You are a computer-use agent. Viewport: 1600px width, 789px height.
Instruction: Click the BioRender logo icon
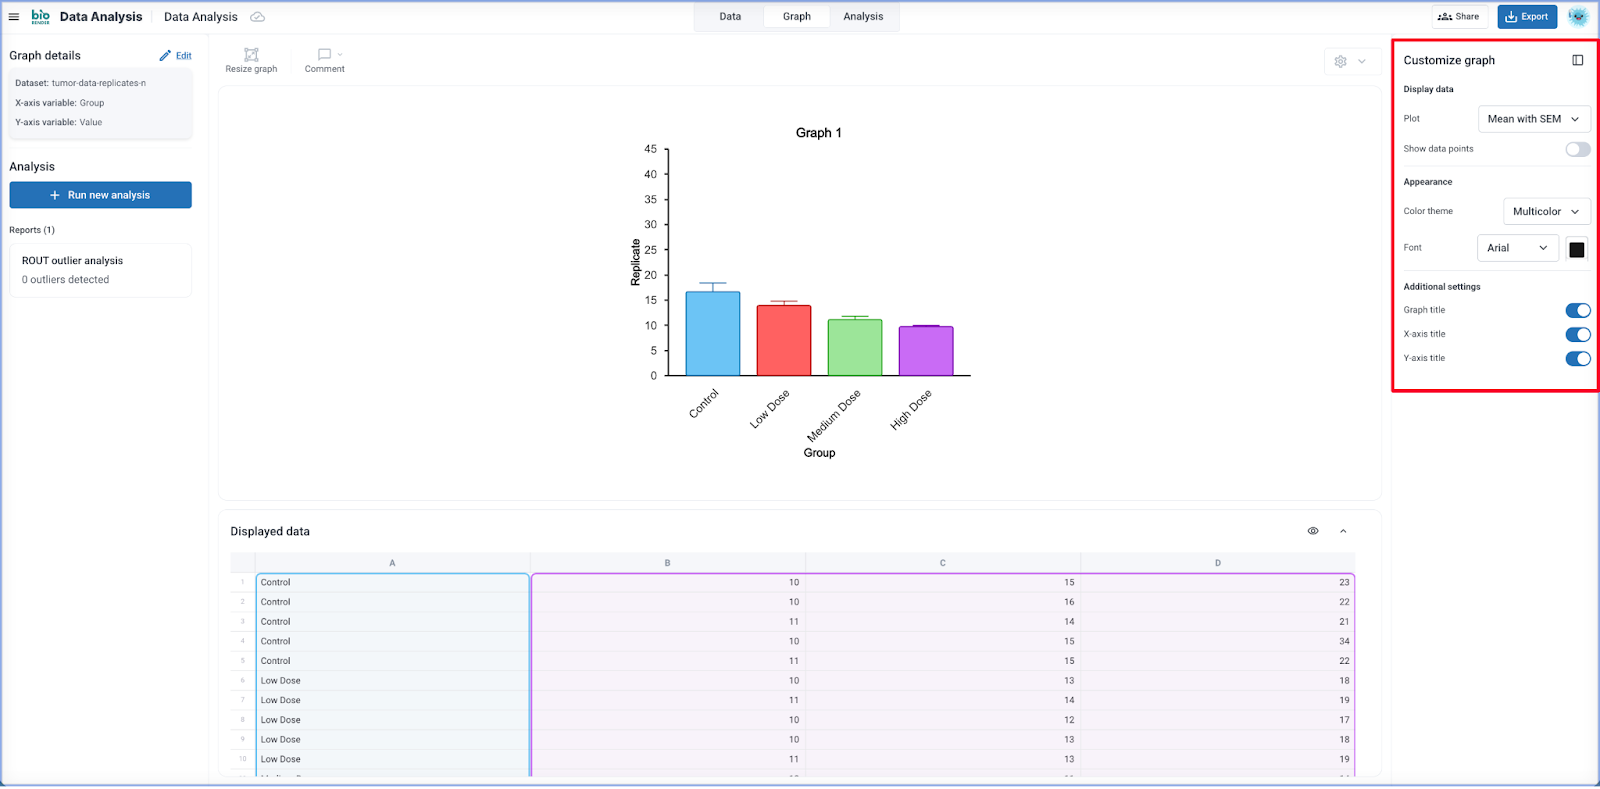[40, 17]
